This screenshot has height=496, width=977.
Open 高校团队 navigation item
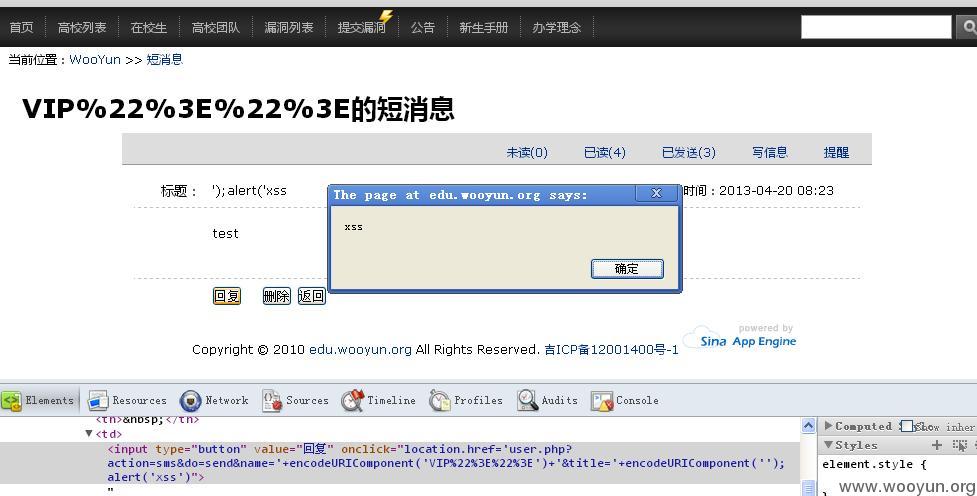[x=216, y=27]
